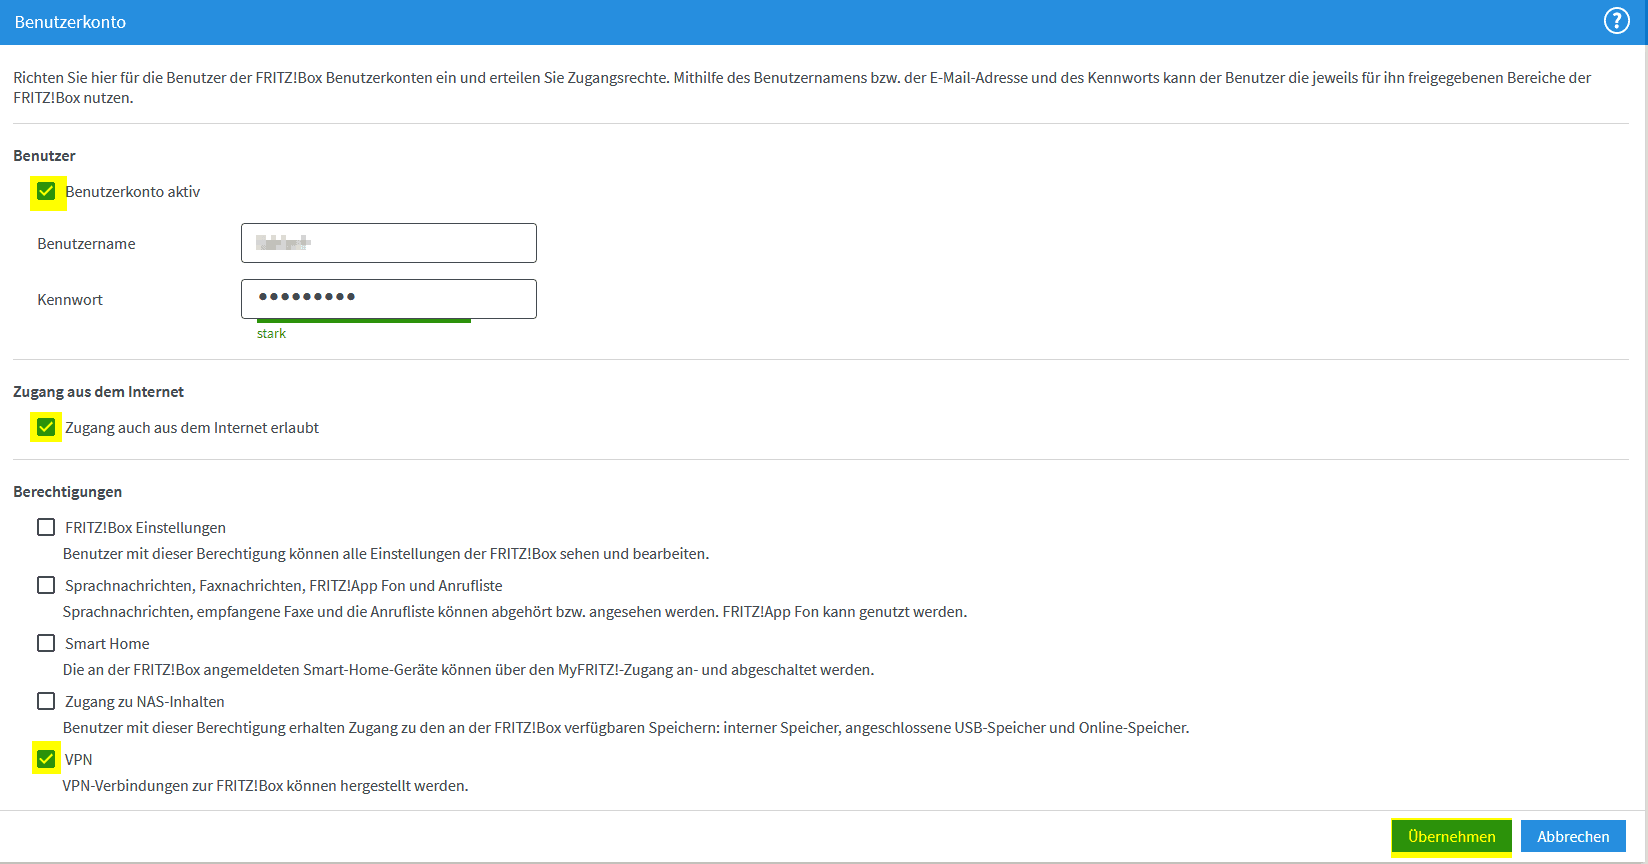Click the password strength bar labeled stark
Viewport: 1648px width, 864px height.
[364, 321]
